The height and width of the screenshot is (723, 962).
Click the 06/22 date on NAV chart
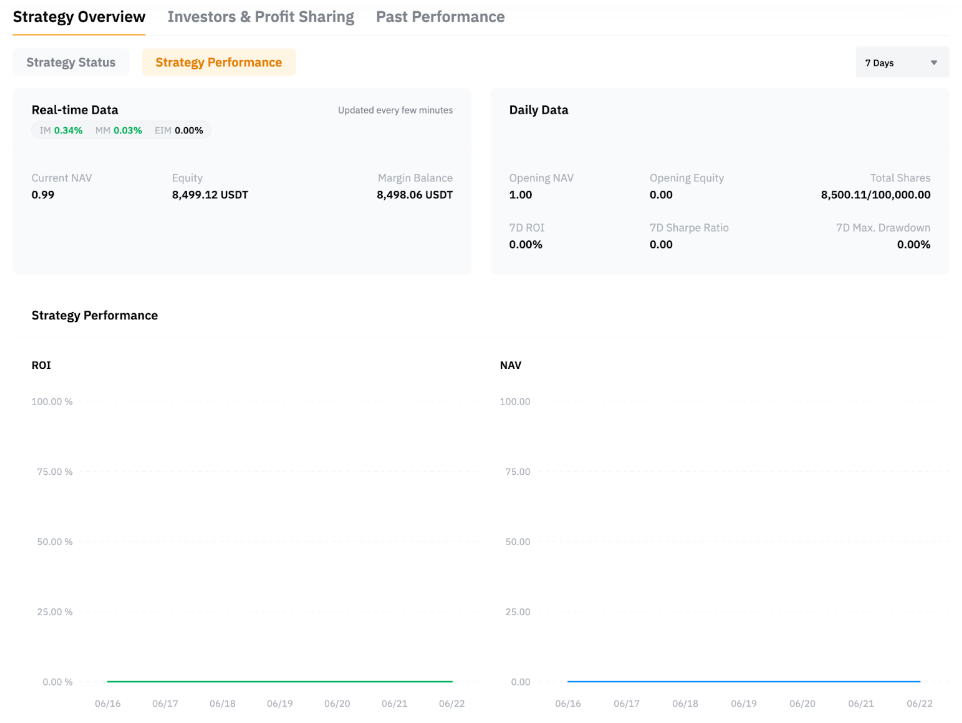(x=919, y=704)
